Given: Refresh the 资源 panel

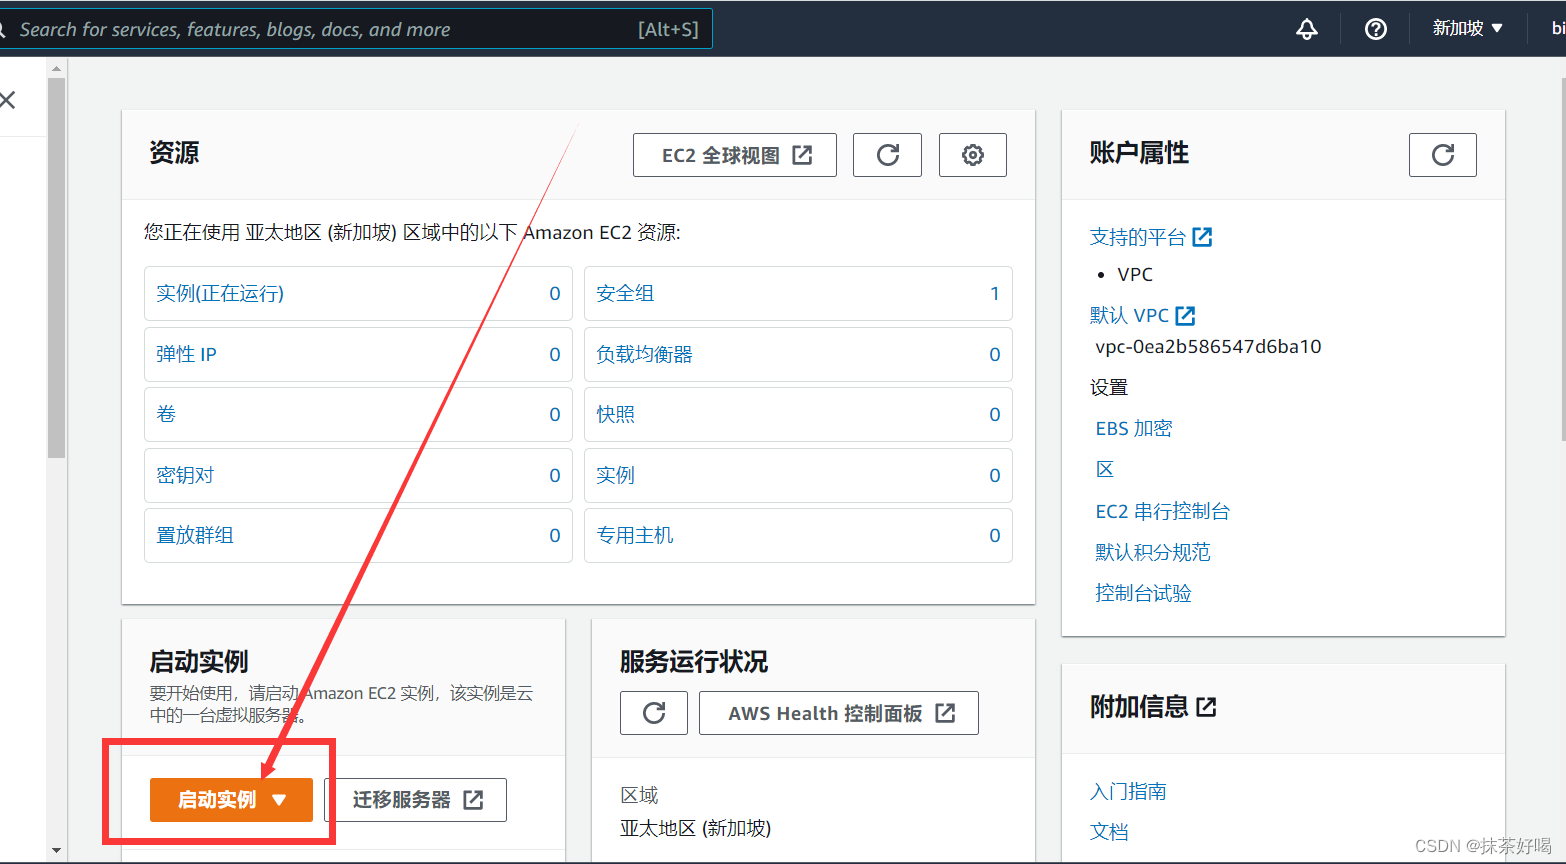Looking at the screenshot, I should (887, 155).
